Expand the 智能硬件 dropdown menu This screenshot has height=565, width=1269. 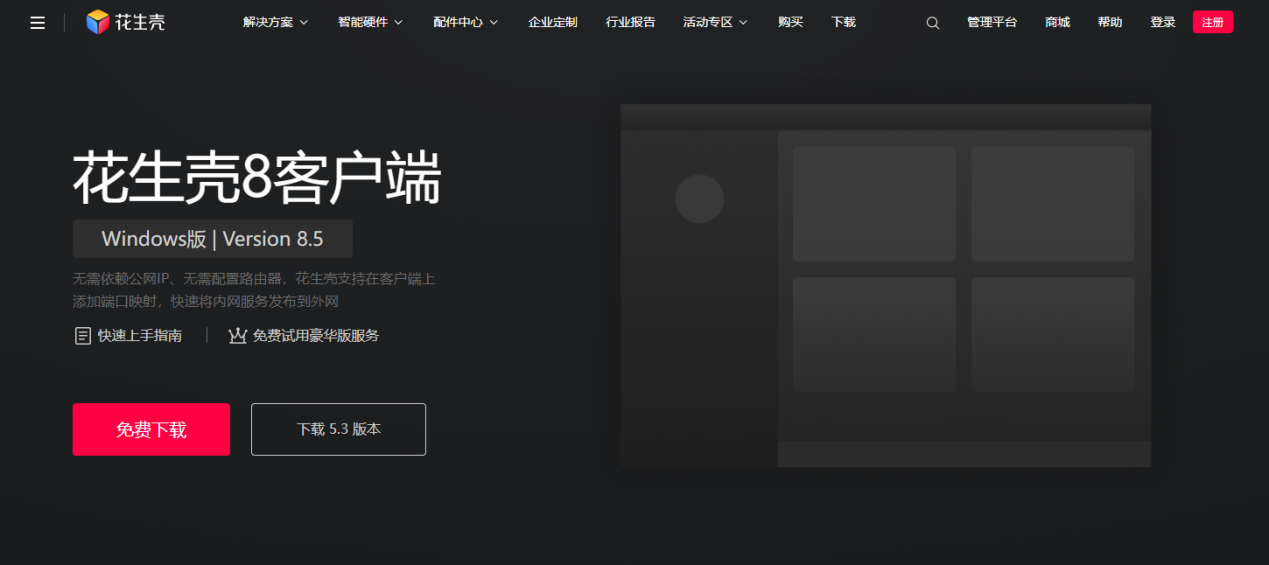click(370, 22)
